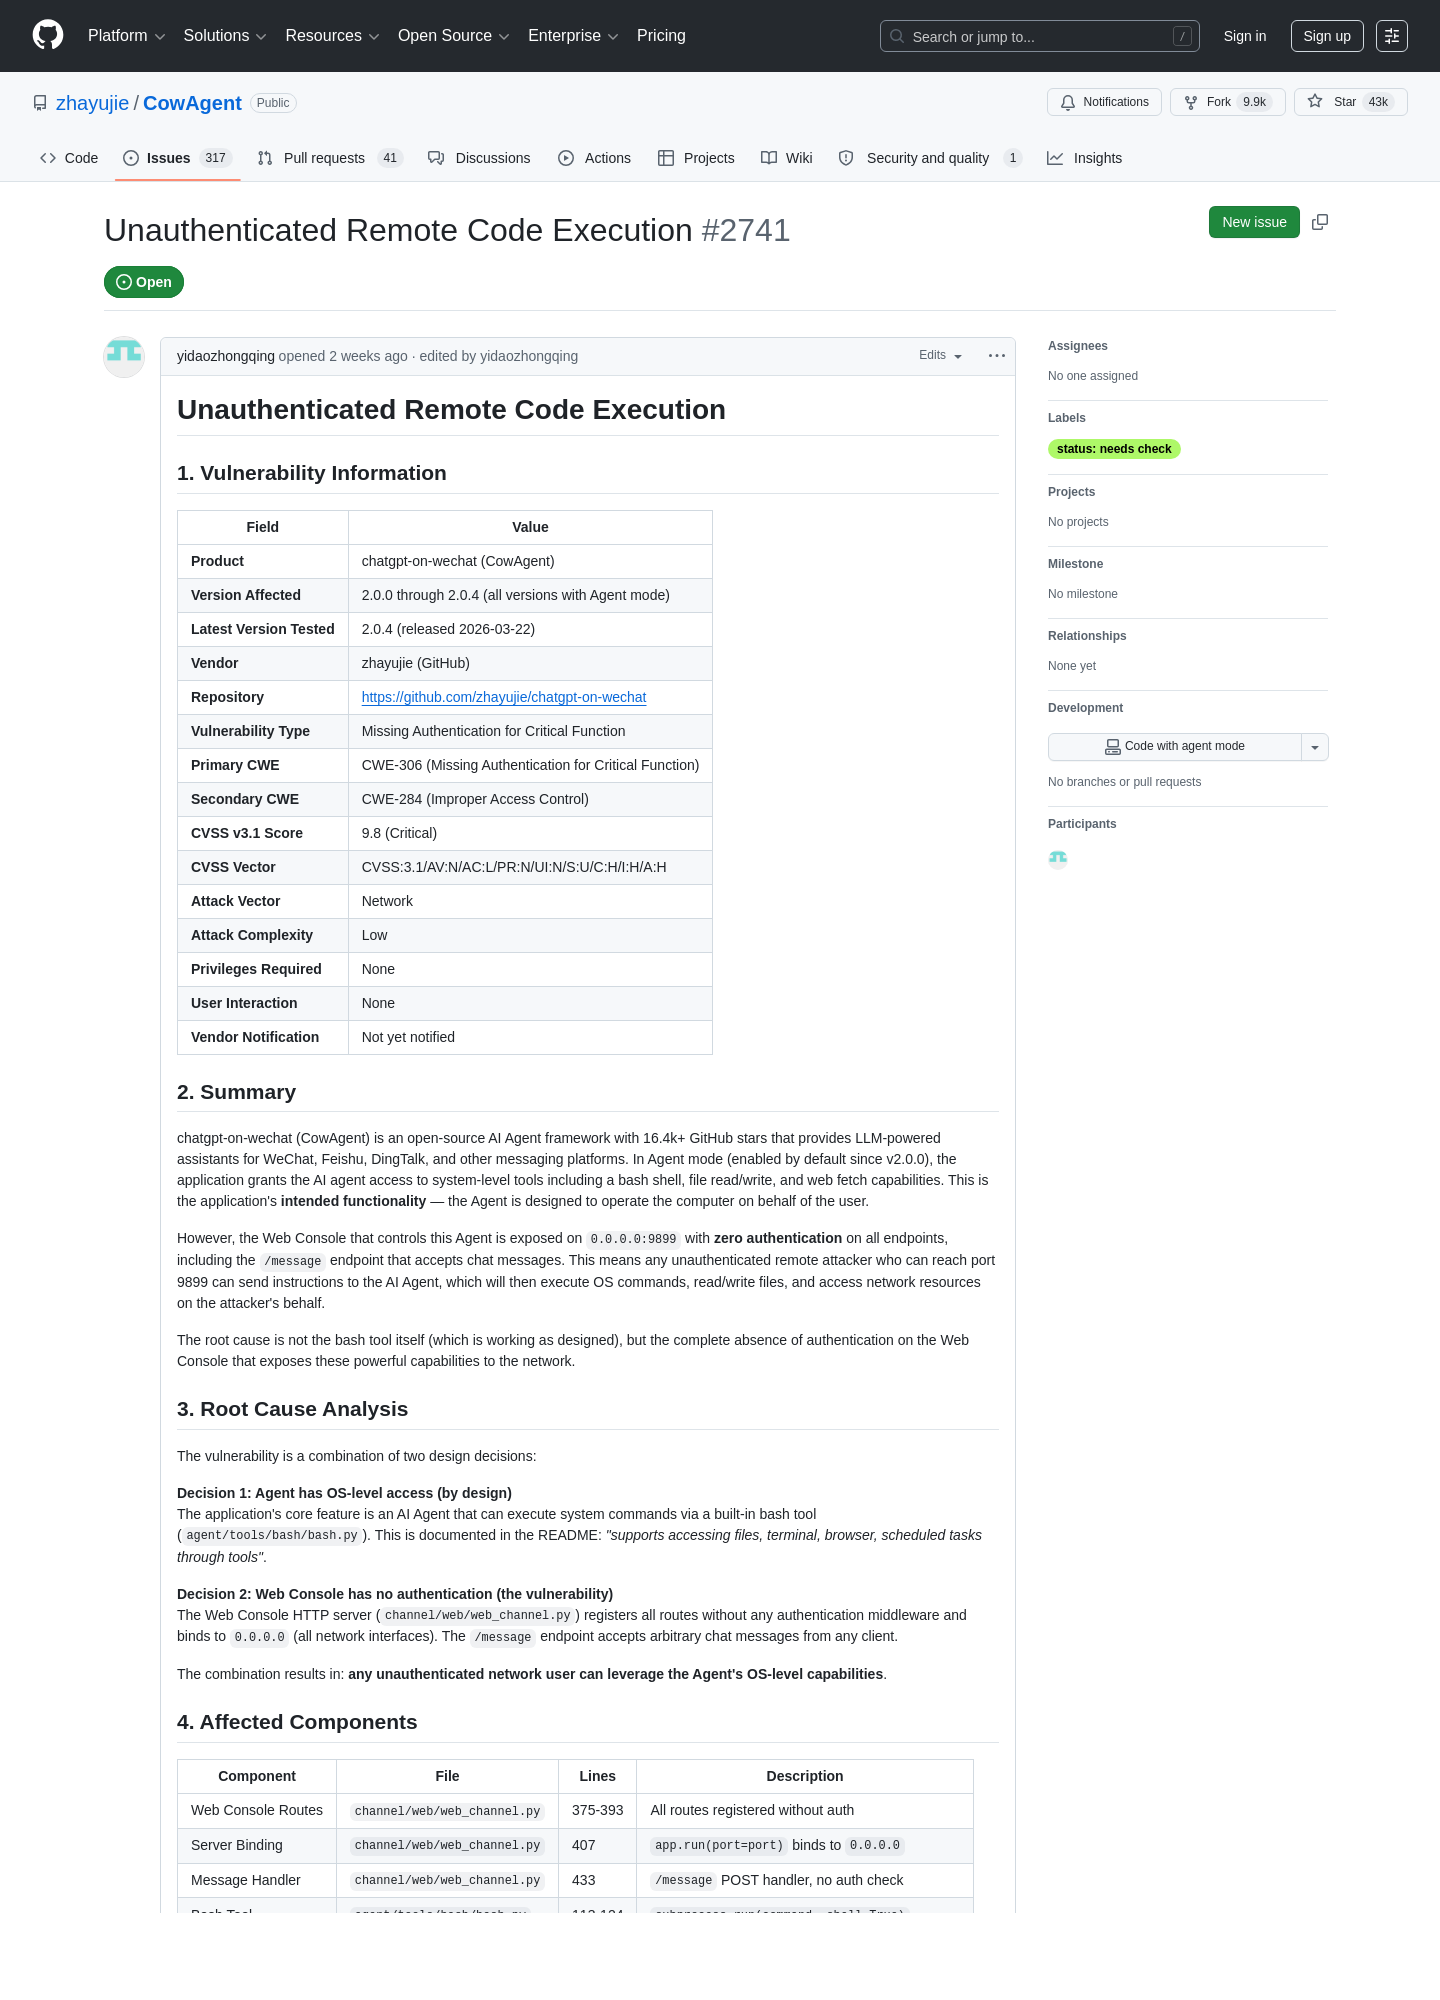
Task: Go to the Security and quality tab
Action: point(929,158)
